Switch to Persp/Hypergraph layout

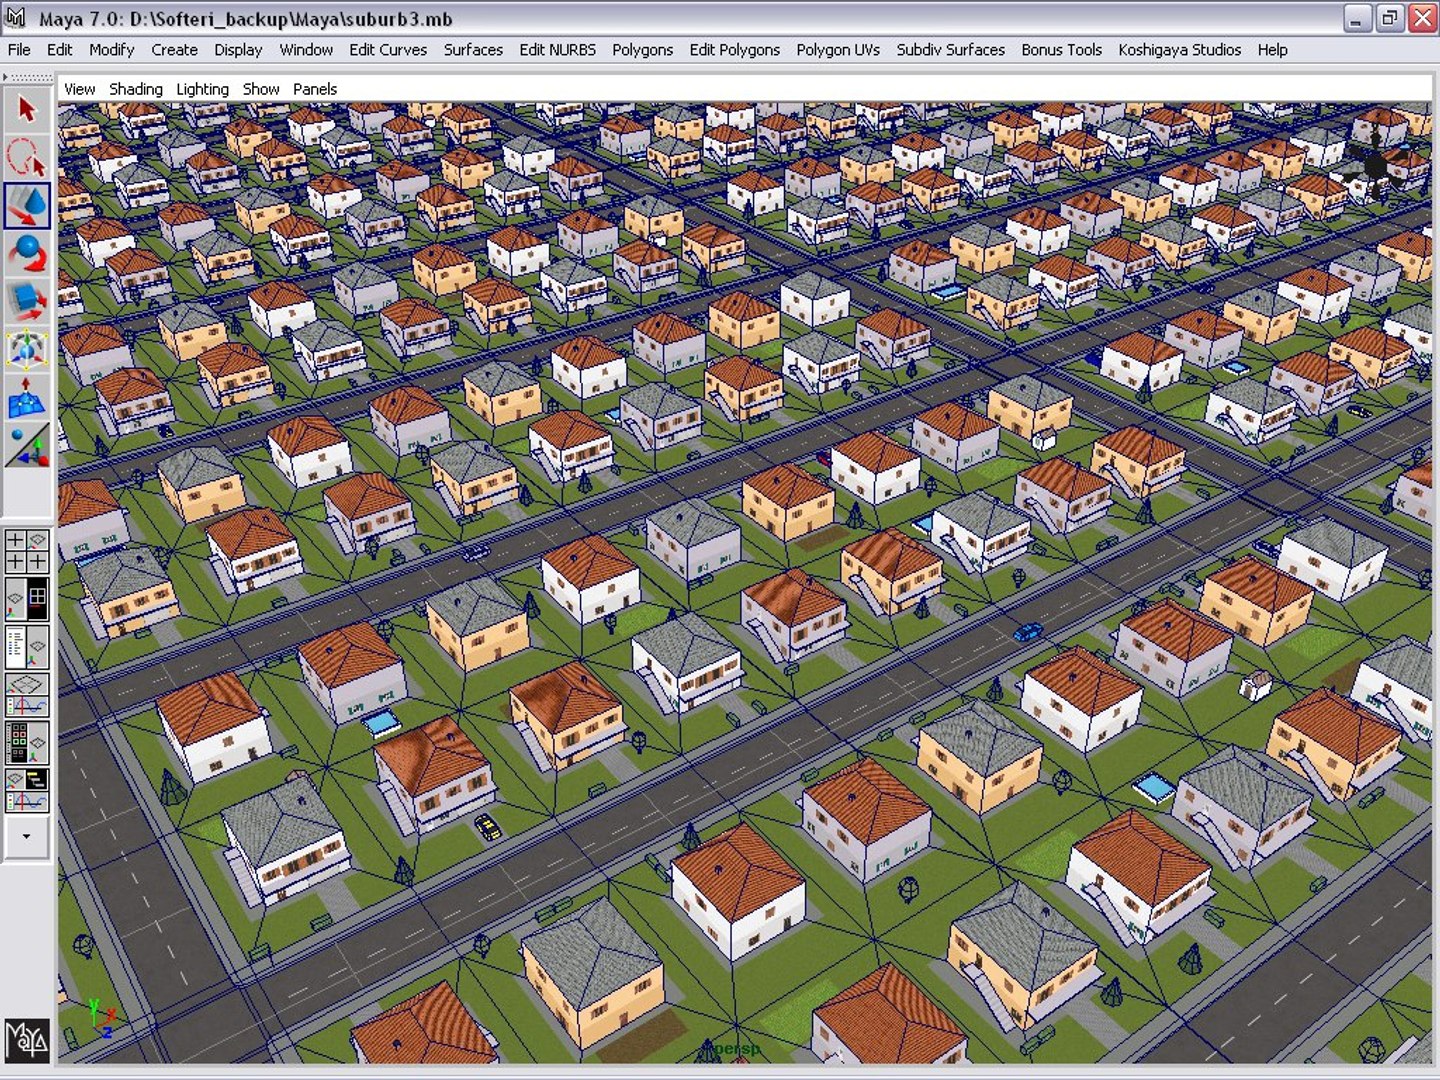(27, 600)
